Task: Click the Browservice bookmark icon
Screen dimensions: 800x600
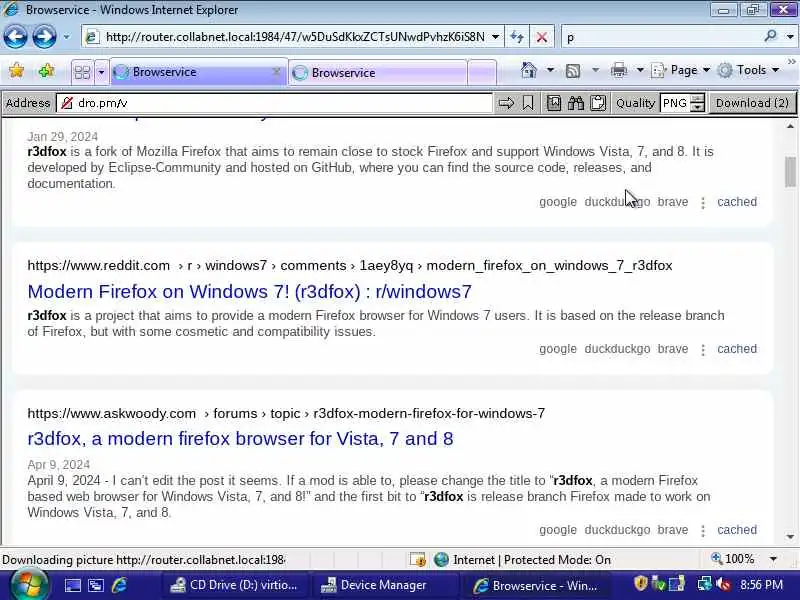Action: click(528, 103)
